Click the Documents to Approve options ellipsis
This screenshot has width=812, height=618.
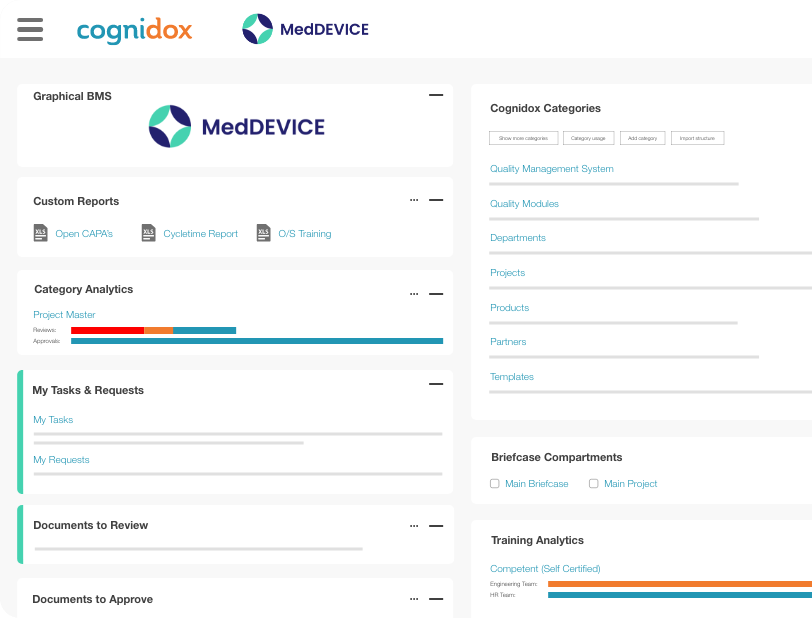tap(414, 599)
